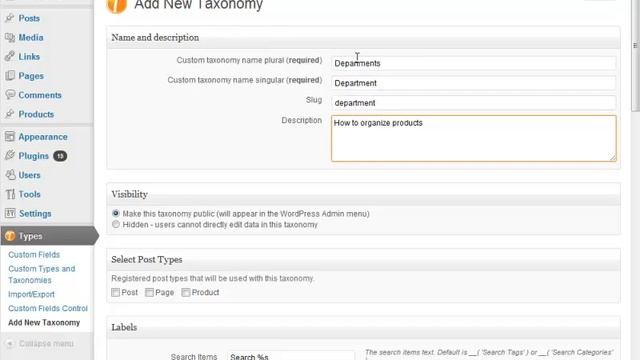This screenshot has height=360, width=640.
Task: Click the Plugins plug icon
Action: pyautogui.click(x=10, y=156)
